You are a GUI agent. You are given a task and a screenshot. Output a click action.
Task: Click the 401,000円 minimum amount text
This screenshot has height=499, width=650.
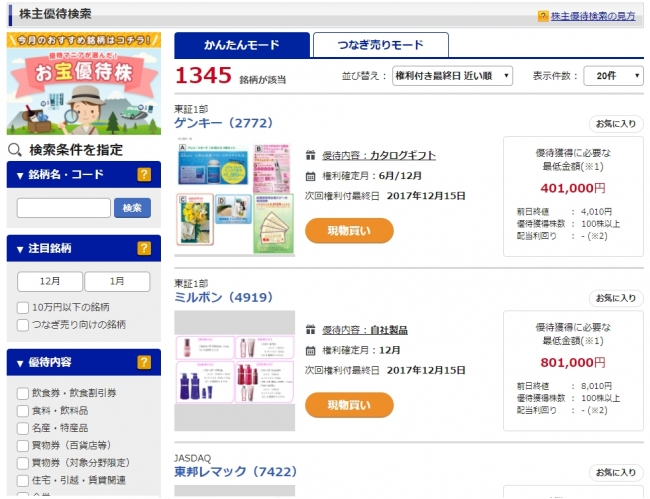pyautogui.click(x=573, y=188)
